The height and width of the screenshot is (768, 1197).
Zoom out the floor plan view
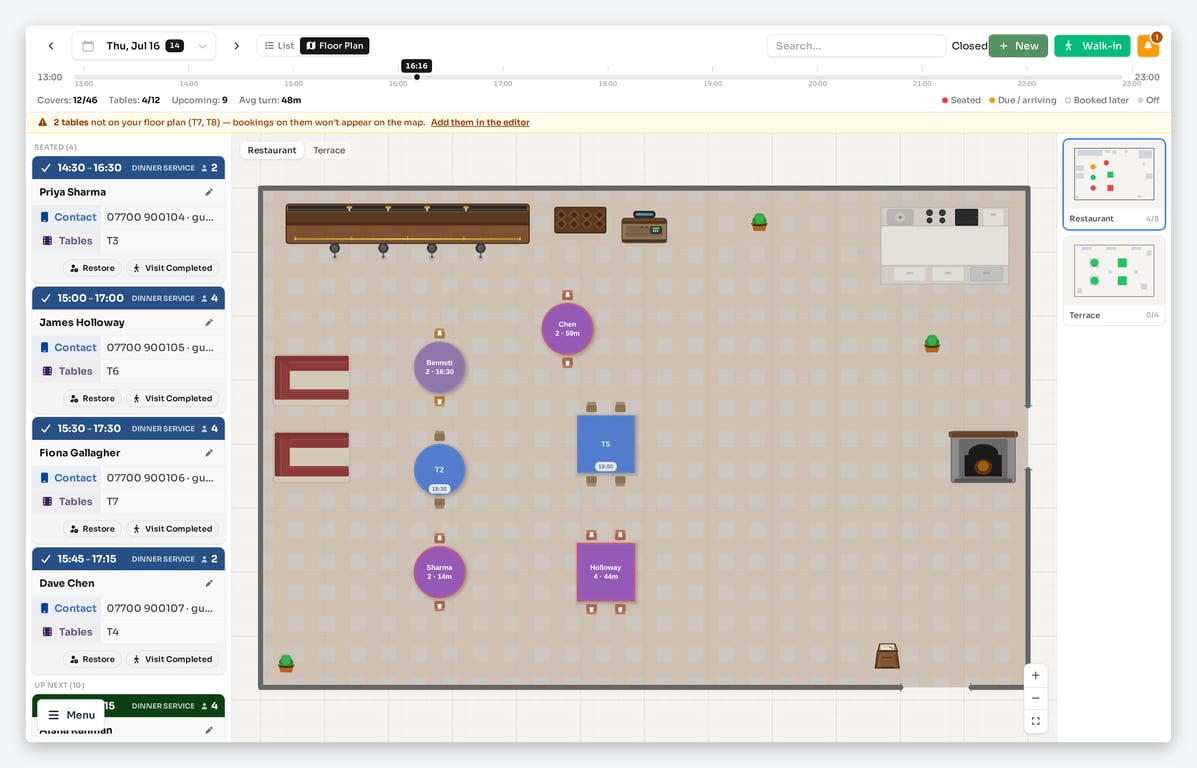pyautogui.click(x=1035, y=699)
